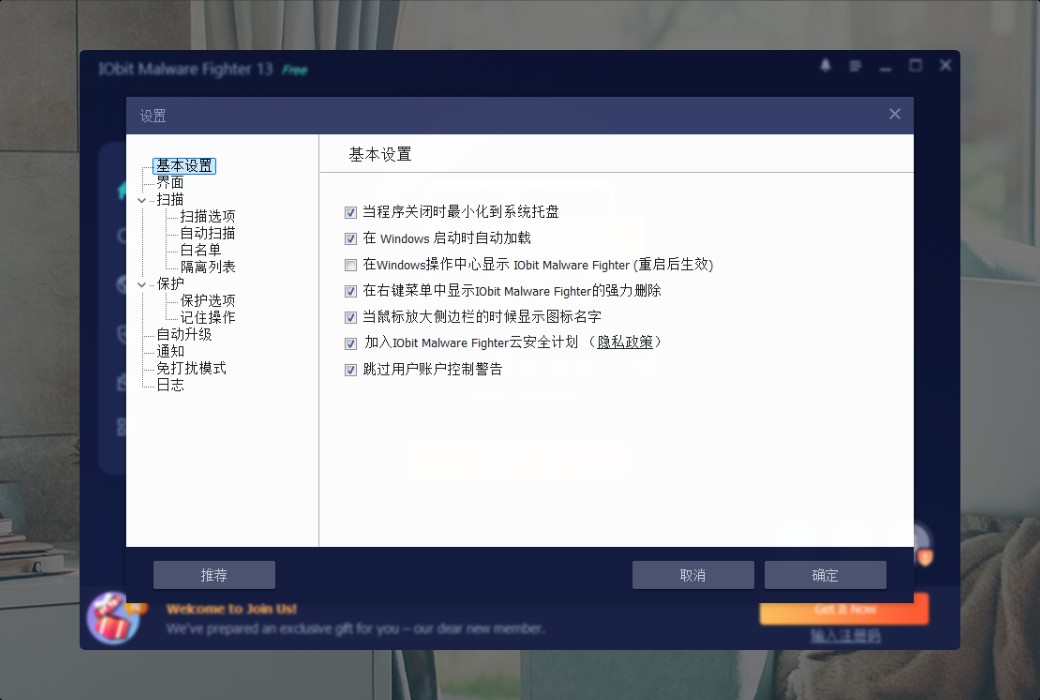Click the notification bell icon
1040x700 pixels.
tap(824, 65)
